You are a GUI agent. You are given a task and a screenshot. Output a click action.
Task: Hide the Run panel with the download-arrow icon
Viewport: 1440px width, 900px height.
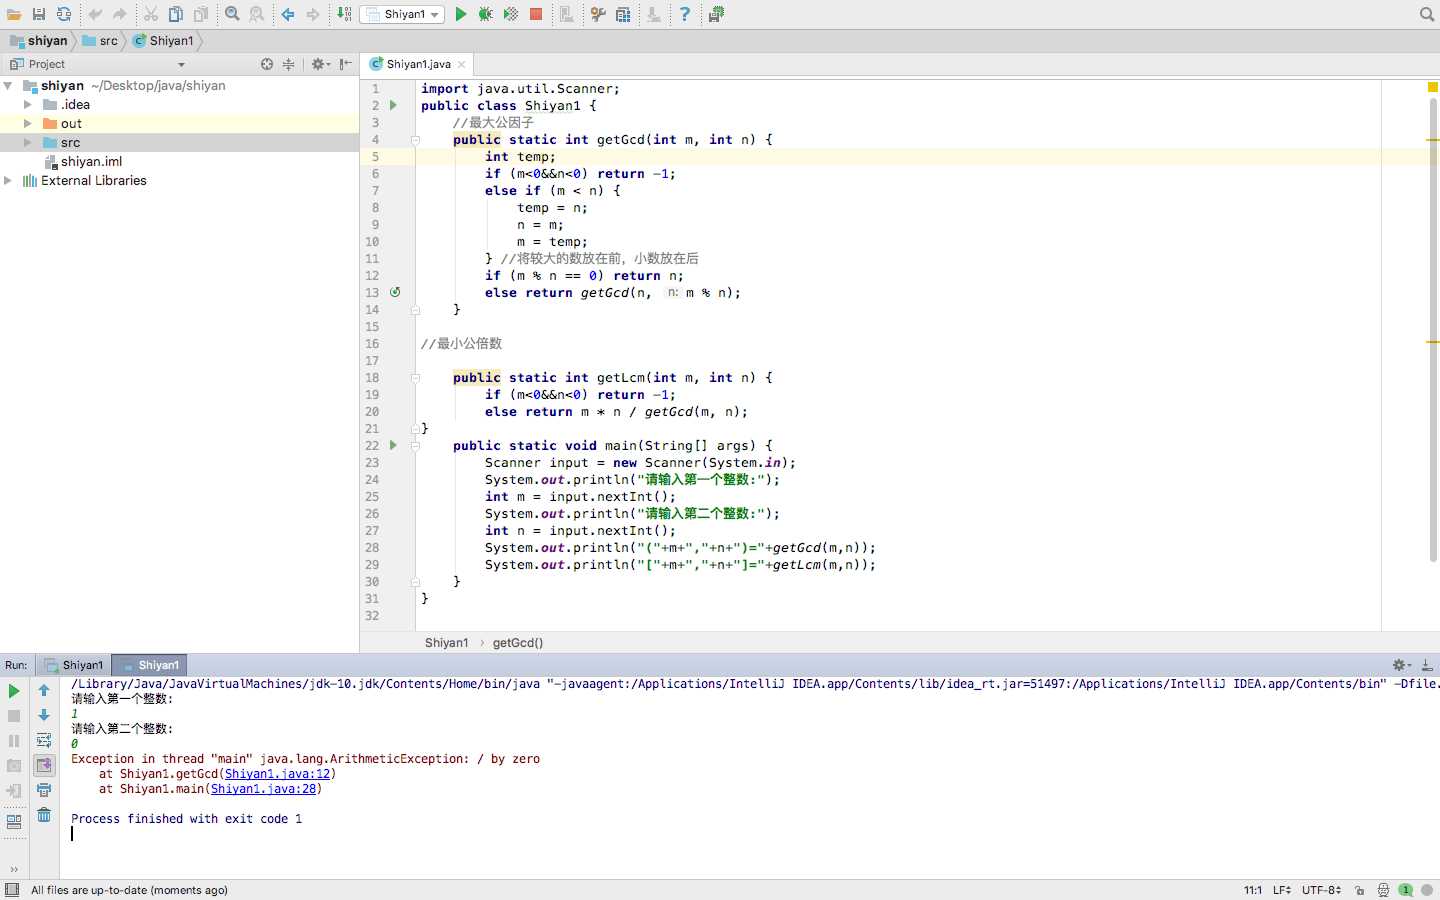click(1427, 665)
